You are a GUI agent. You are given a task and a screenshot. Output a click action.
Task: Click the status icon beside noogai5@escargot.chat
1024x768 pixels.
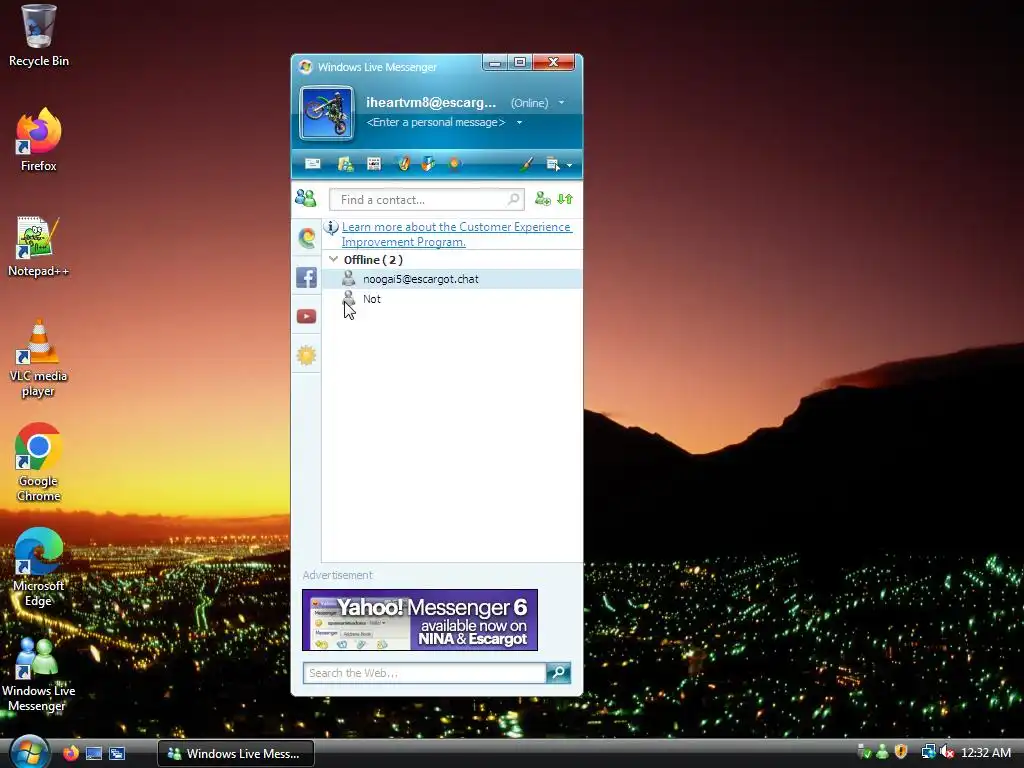[349, 279]
